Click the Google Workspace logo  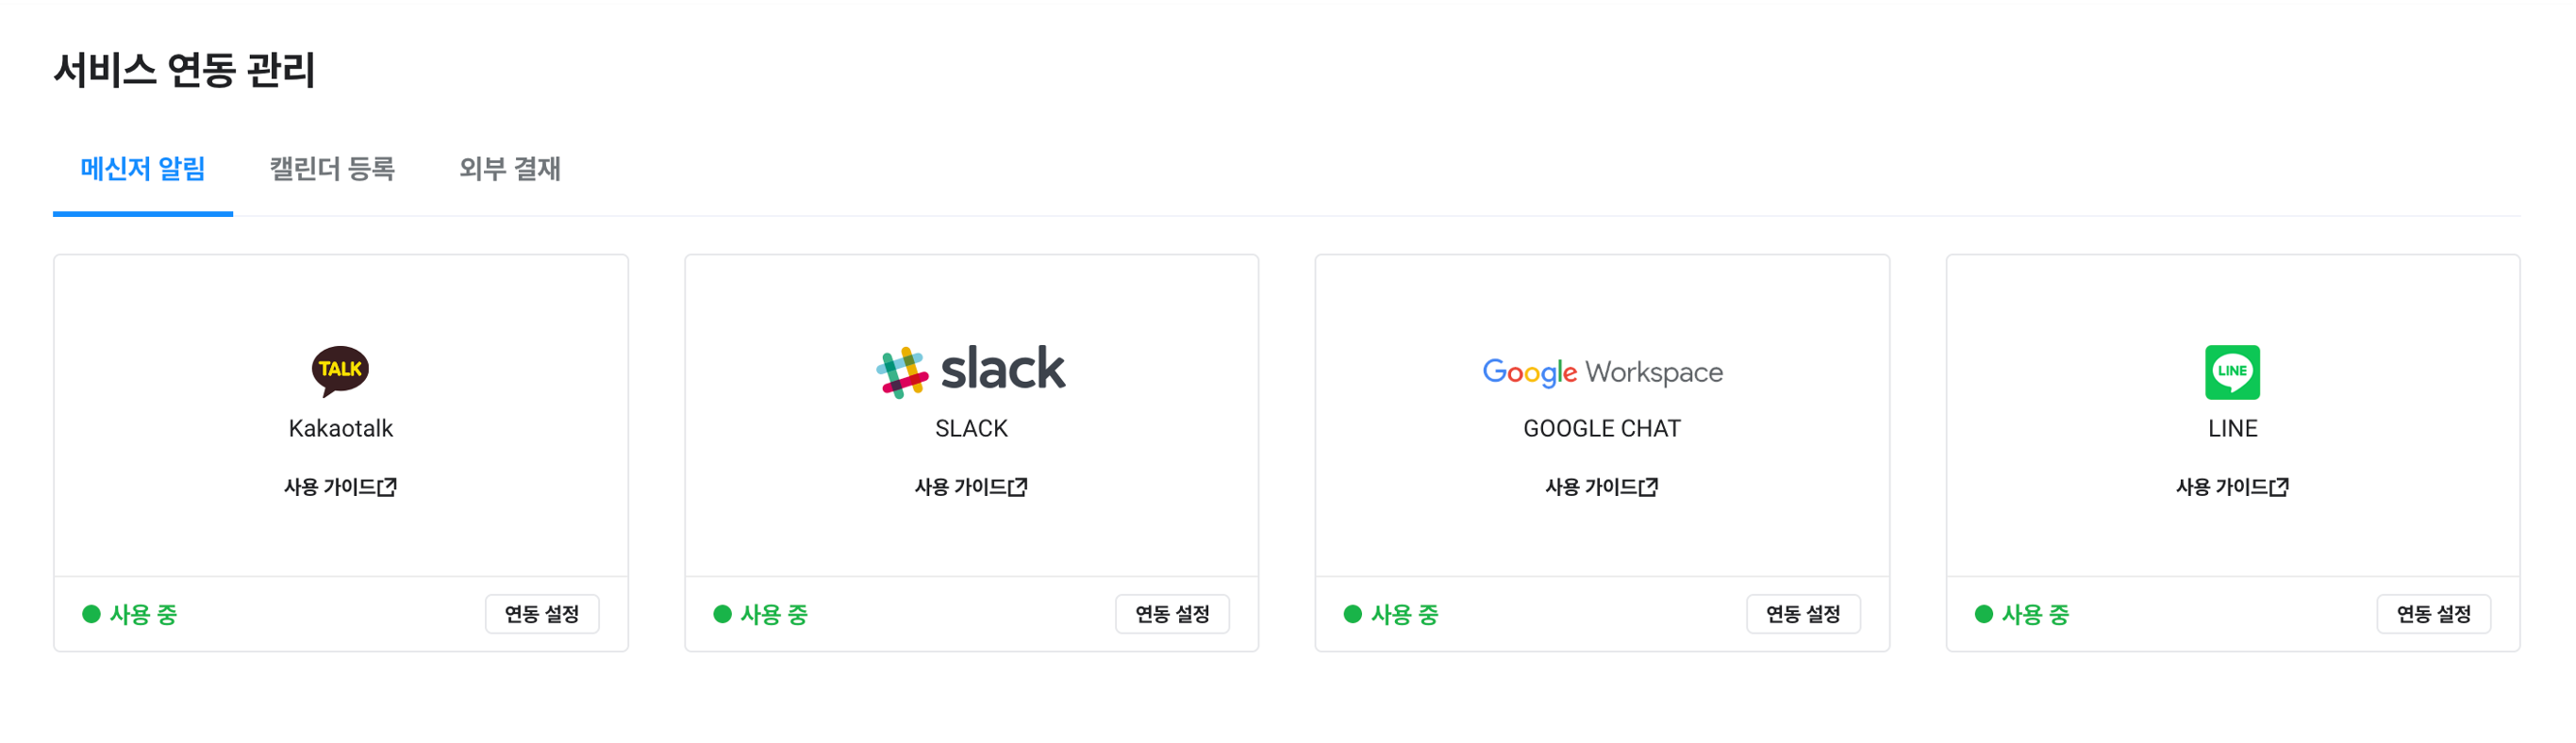1602,372
